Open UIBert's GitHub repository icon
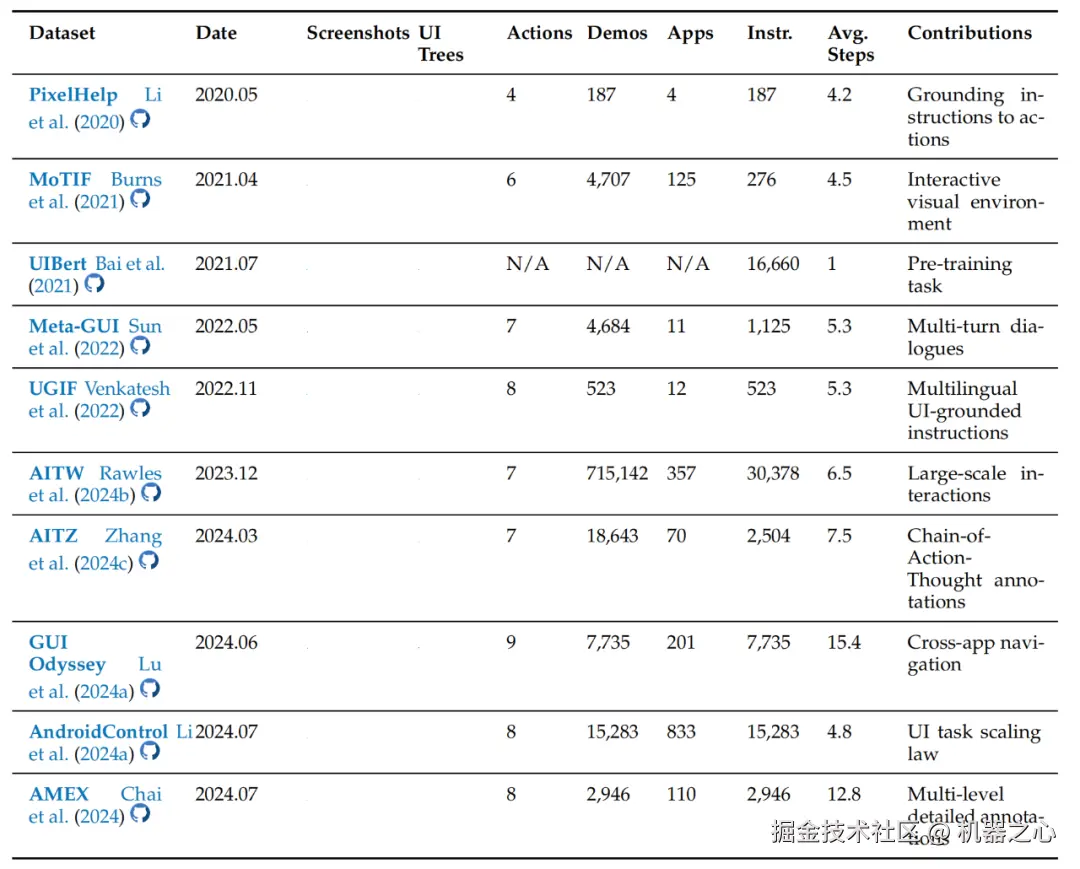 (94, 283)
